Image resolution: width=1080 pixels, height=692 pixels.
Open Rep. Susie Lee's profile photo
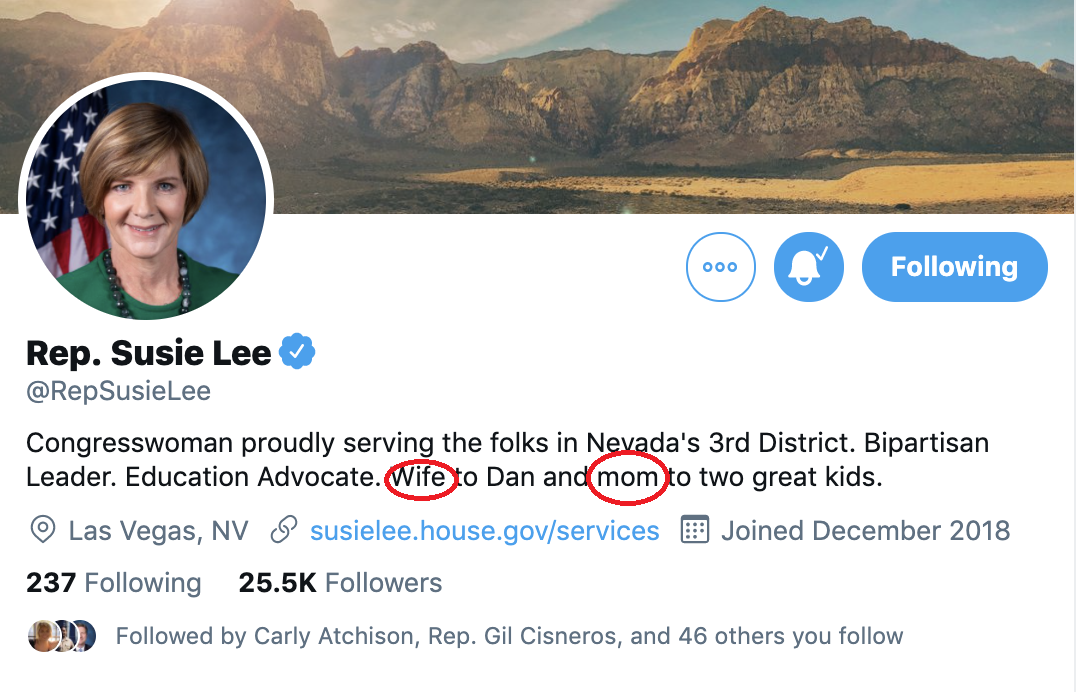point(146,198)
